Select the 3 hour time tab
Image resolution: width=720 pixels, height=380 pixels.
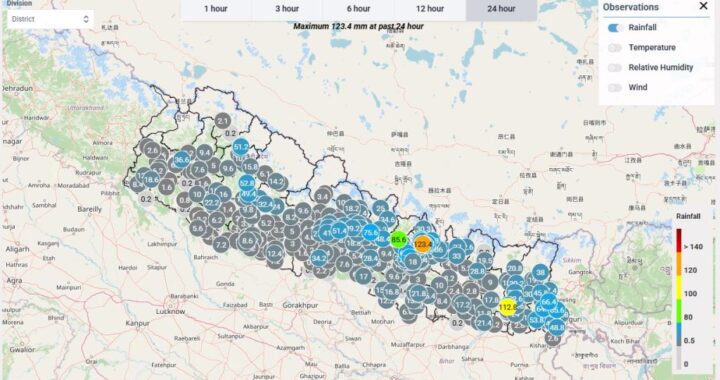287,9
